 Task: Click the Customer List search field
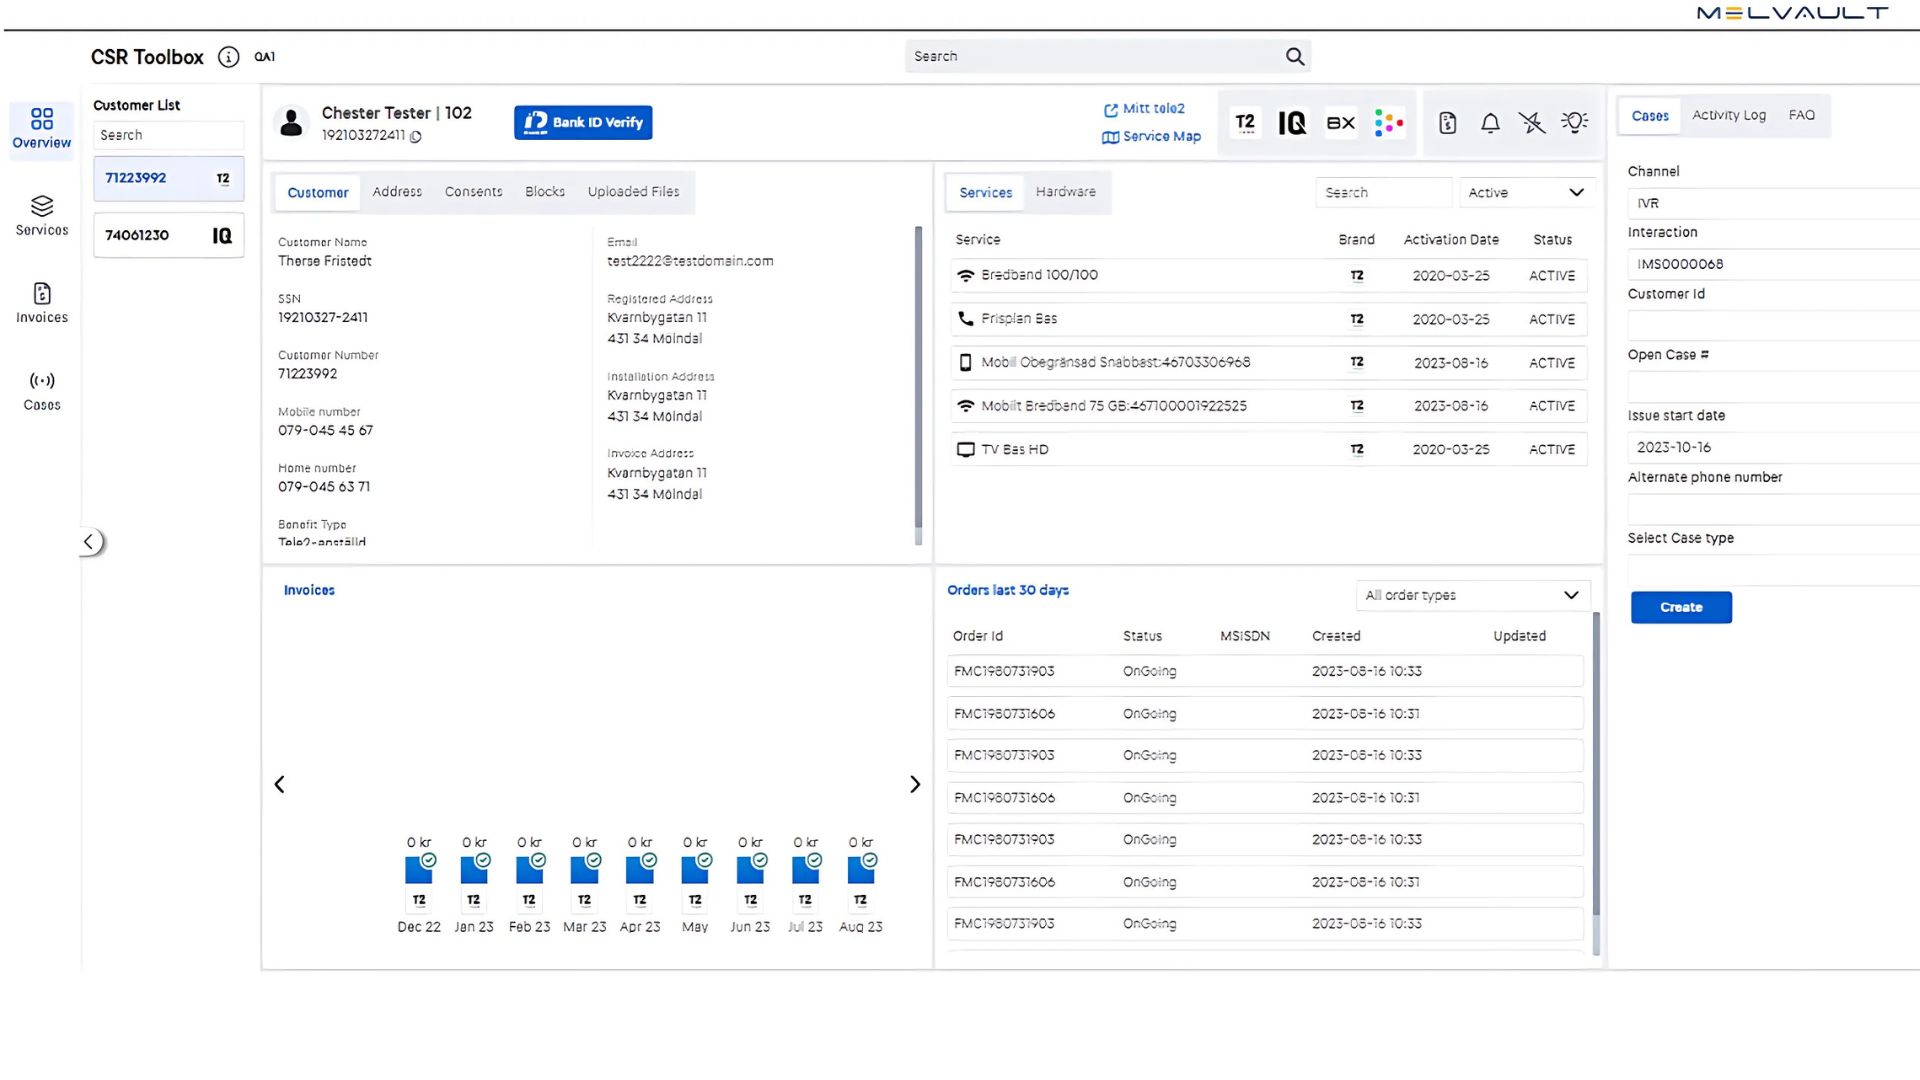(x=169, y=136)
